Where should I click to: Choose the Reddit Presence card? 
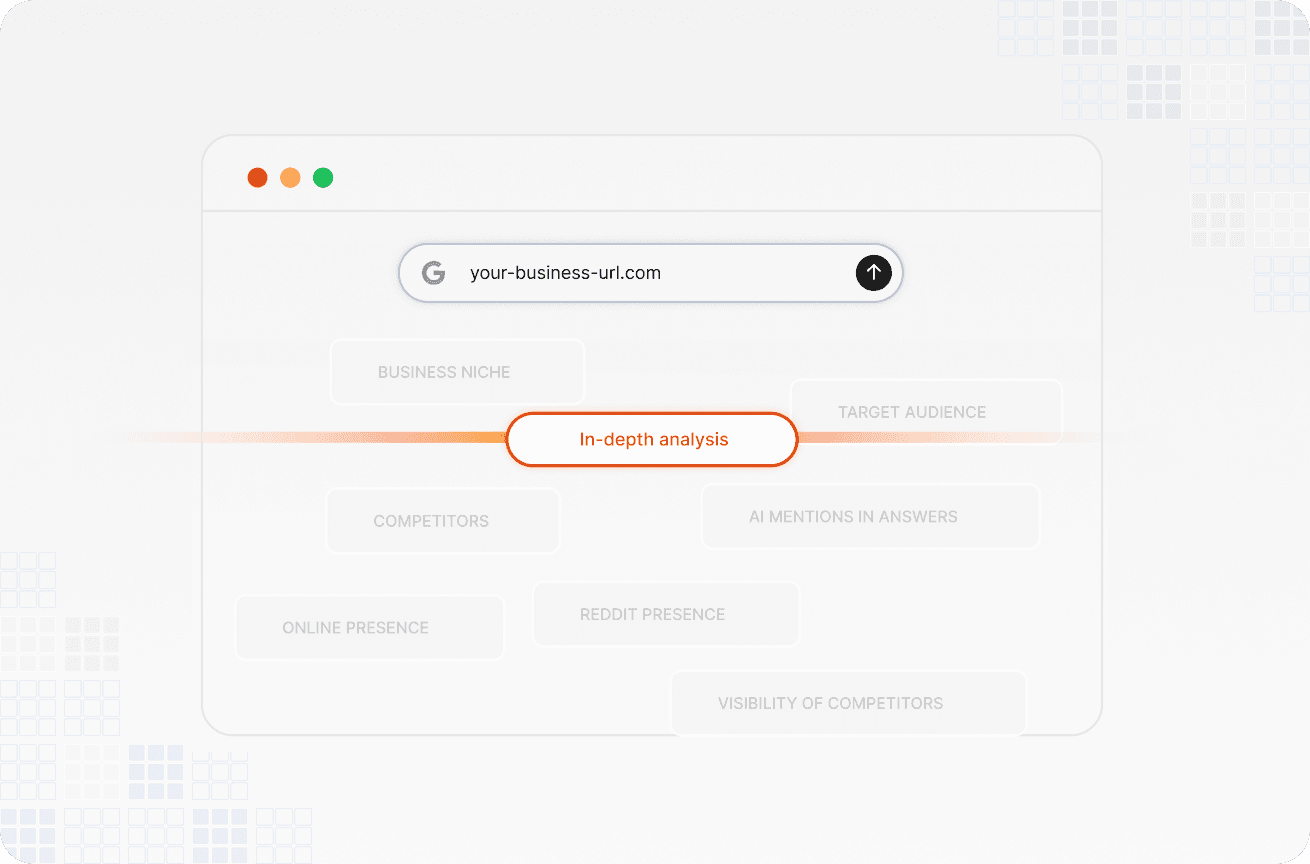665,614
